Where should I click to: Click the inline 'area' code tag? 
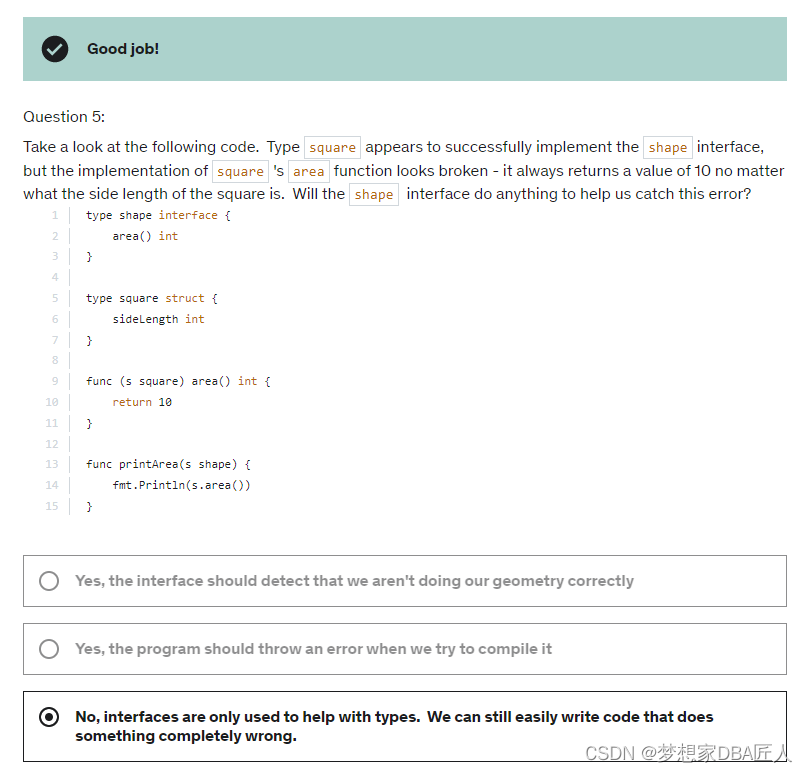pyautogui.click(x=308, y=171)
